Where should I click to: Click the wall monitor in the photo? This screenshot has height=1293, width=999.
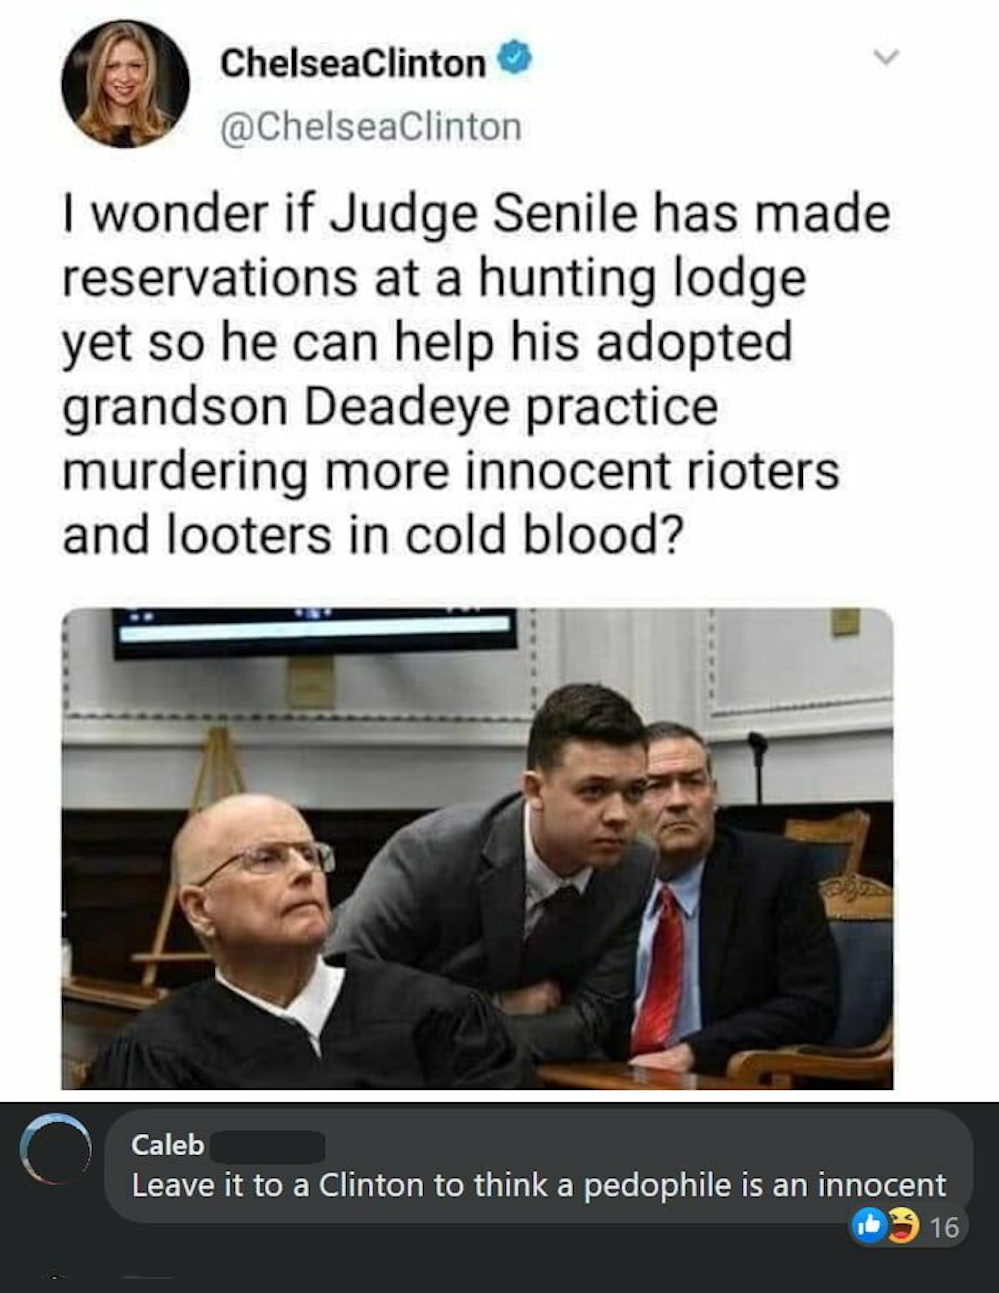click(x=315, y=632)
